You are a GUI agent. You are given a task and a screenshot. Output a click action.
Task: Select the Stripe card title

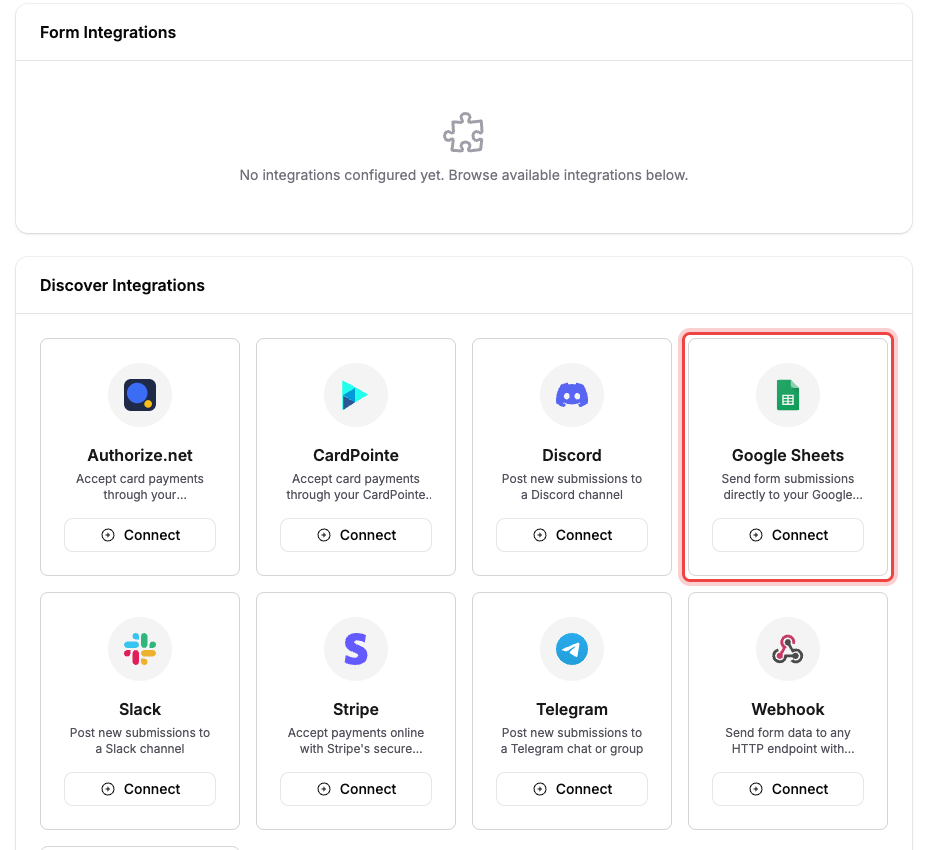point(356,709)
